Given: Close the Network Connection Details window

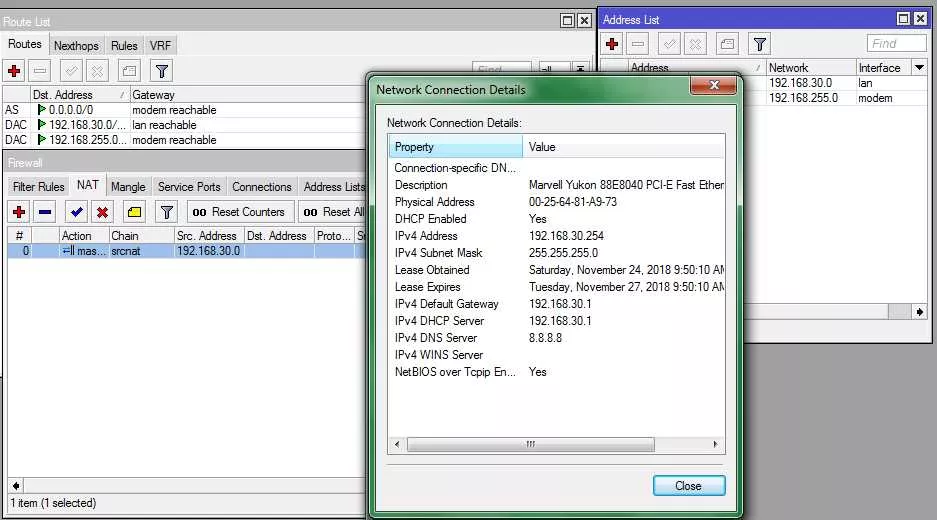Looking at the screenshot, I should pyautogui.click(x=714, y=85).
